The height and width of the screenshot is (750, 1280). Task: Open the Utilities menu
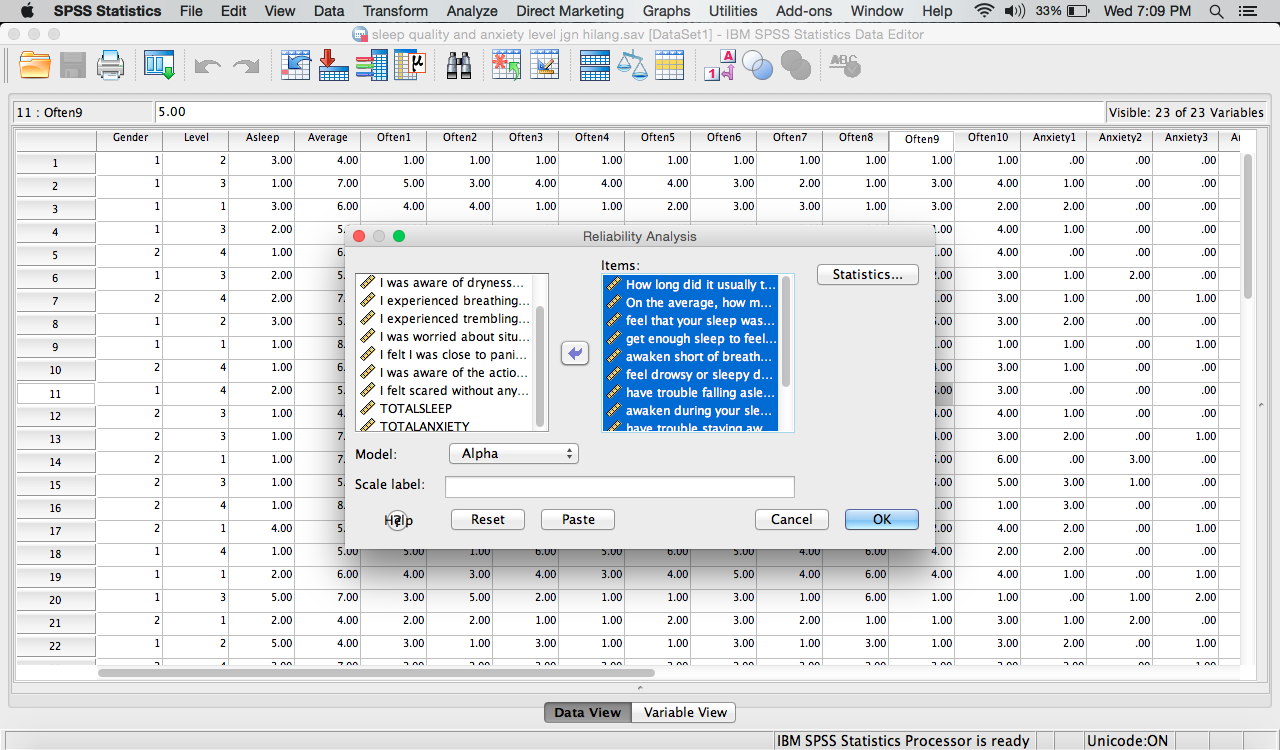tap(733, 11)
